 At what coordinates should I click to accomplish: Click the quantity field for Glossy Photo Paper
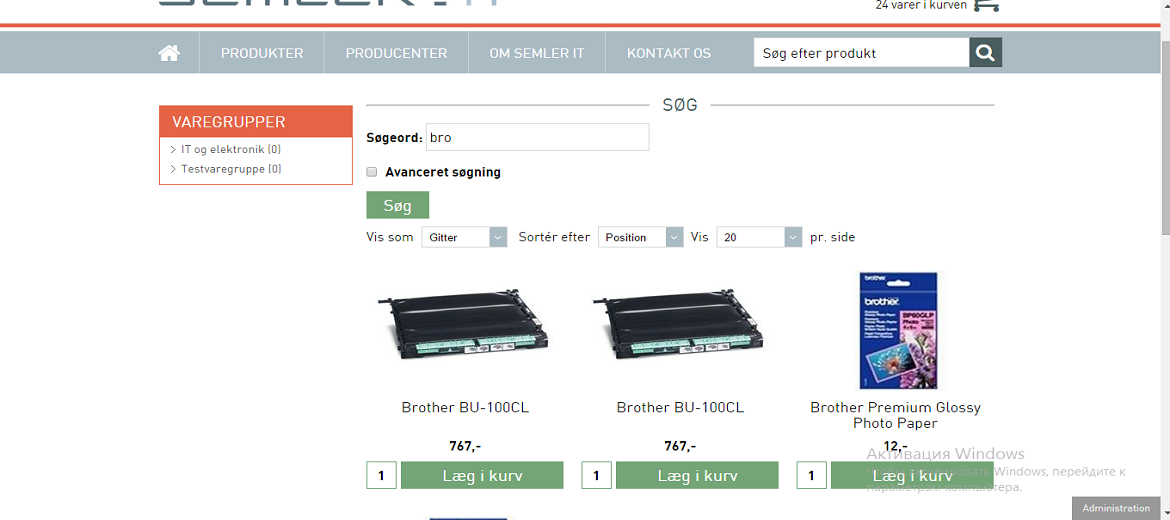point(812,476)
